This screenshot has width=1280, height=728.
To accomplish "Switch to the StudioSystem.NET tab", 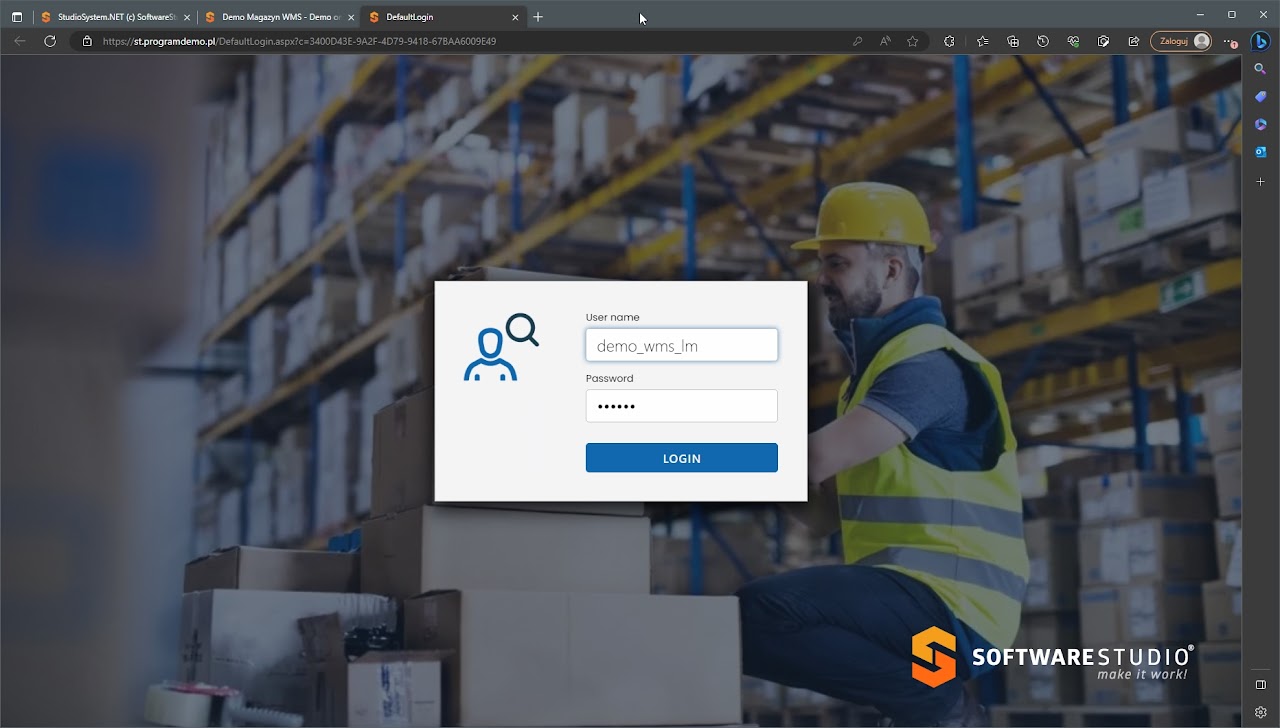I will tap(110, 17).
